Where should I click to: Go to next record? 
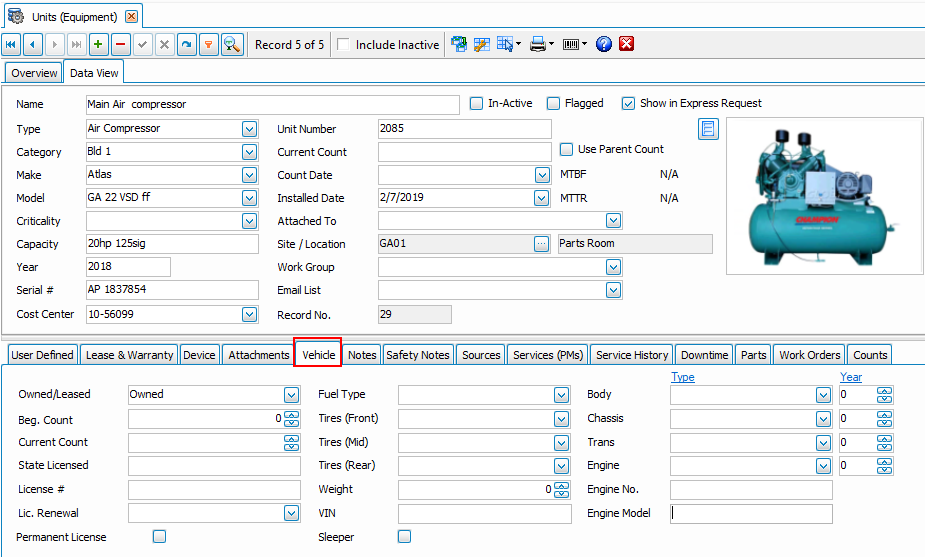[x=55, y=44]
